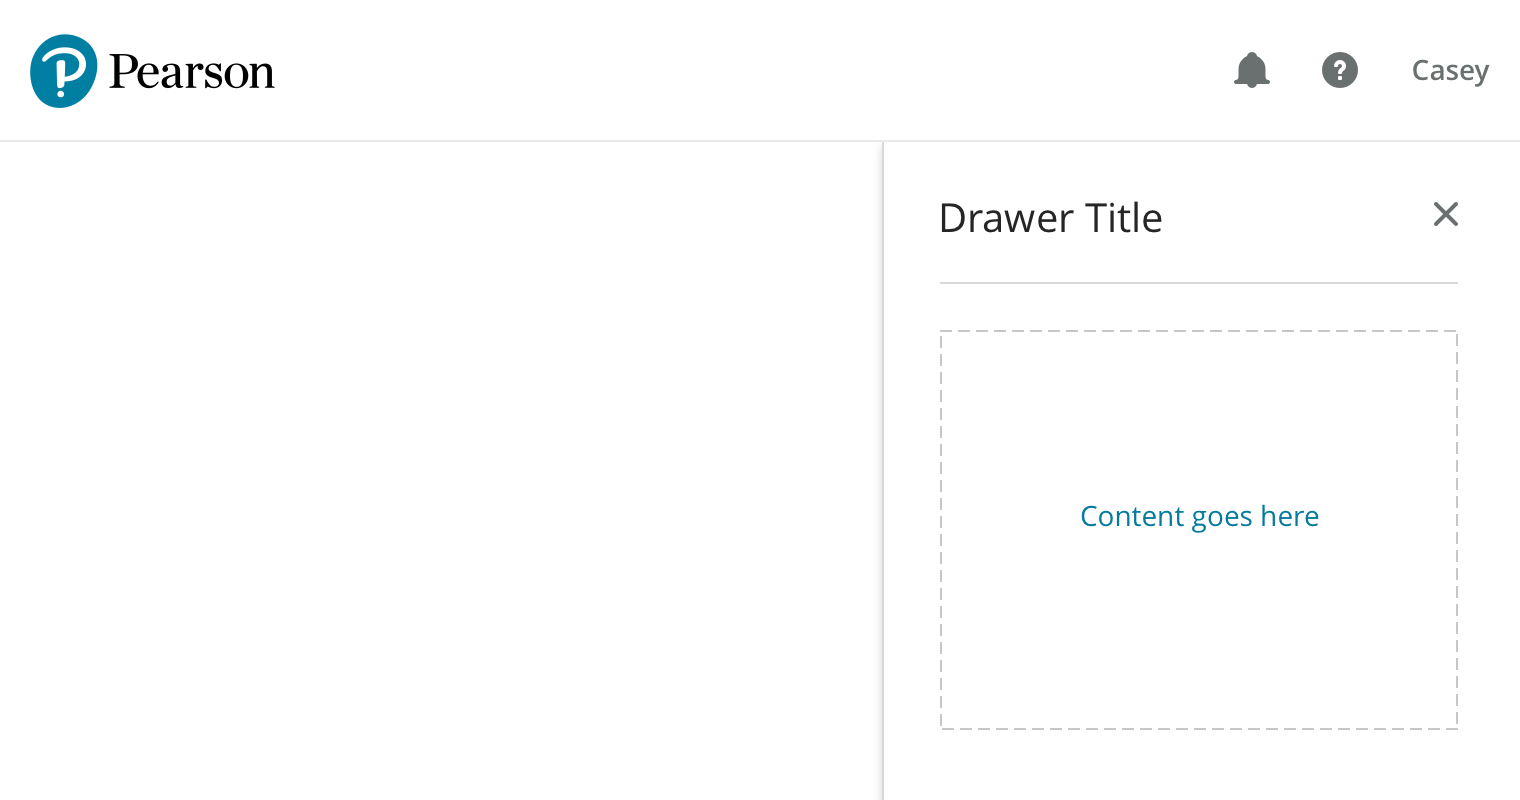Click empty header space between logo and bell
Viewport: 1520px width, 800px height.
pos(750,70)
